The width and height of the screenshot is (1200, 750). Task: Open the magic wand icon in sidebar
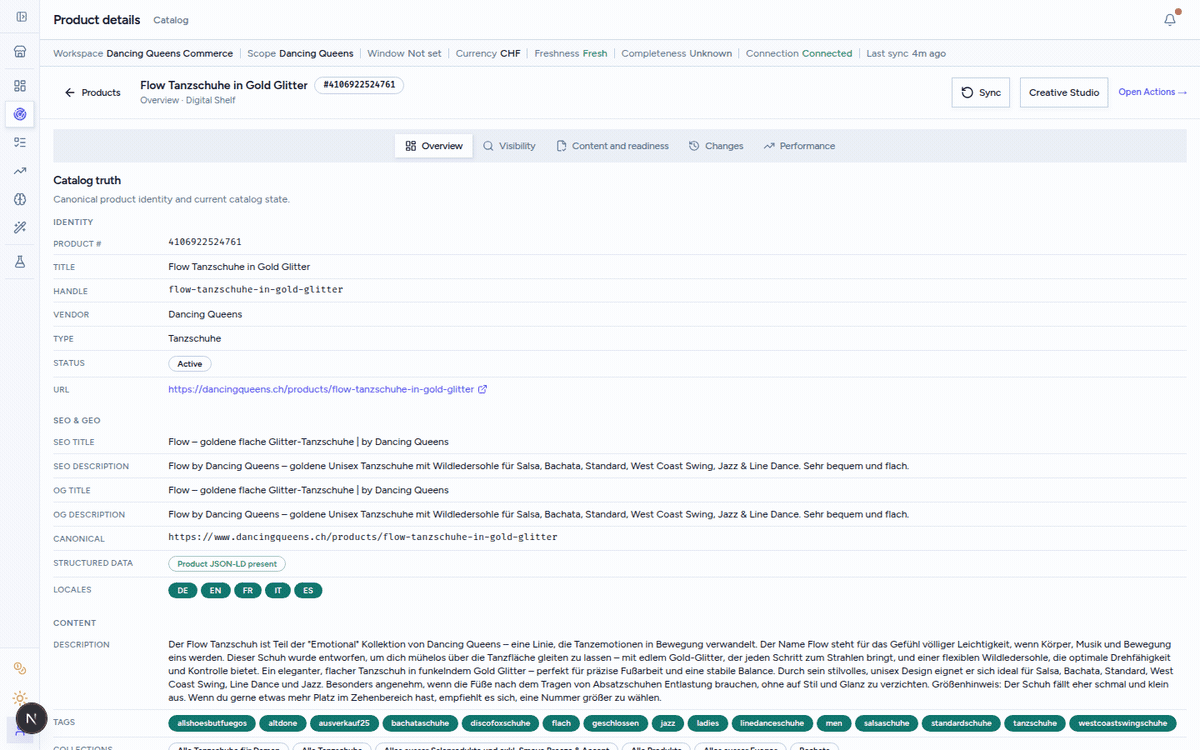(x=20, y=228)
